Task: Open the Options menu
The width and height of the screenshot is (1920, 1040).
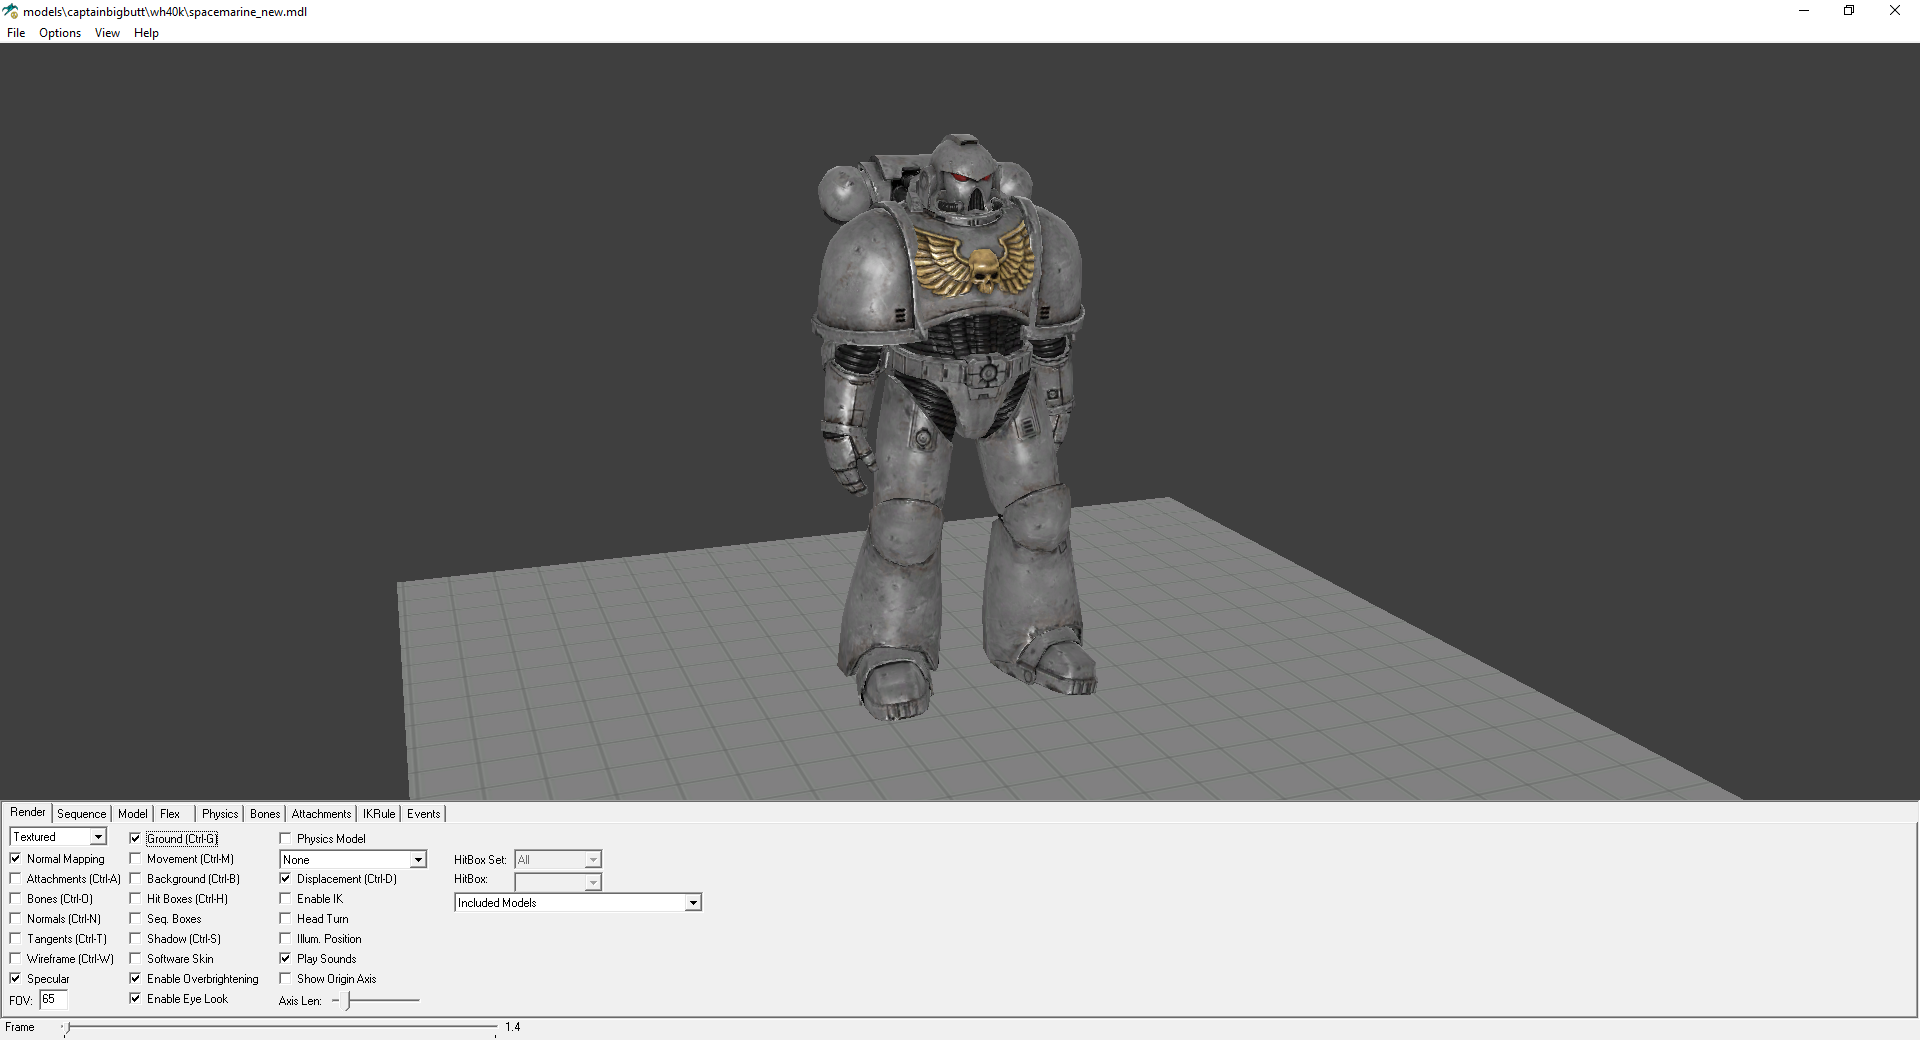Action: (60, 33)
